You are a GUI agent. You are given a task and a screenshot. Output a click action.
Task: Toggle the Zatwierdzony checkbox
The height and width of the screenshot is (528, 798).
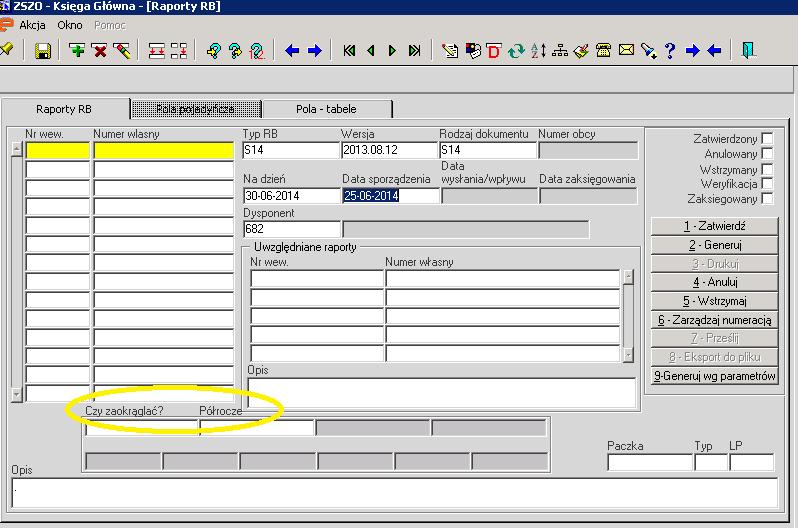click(767, 138)
